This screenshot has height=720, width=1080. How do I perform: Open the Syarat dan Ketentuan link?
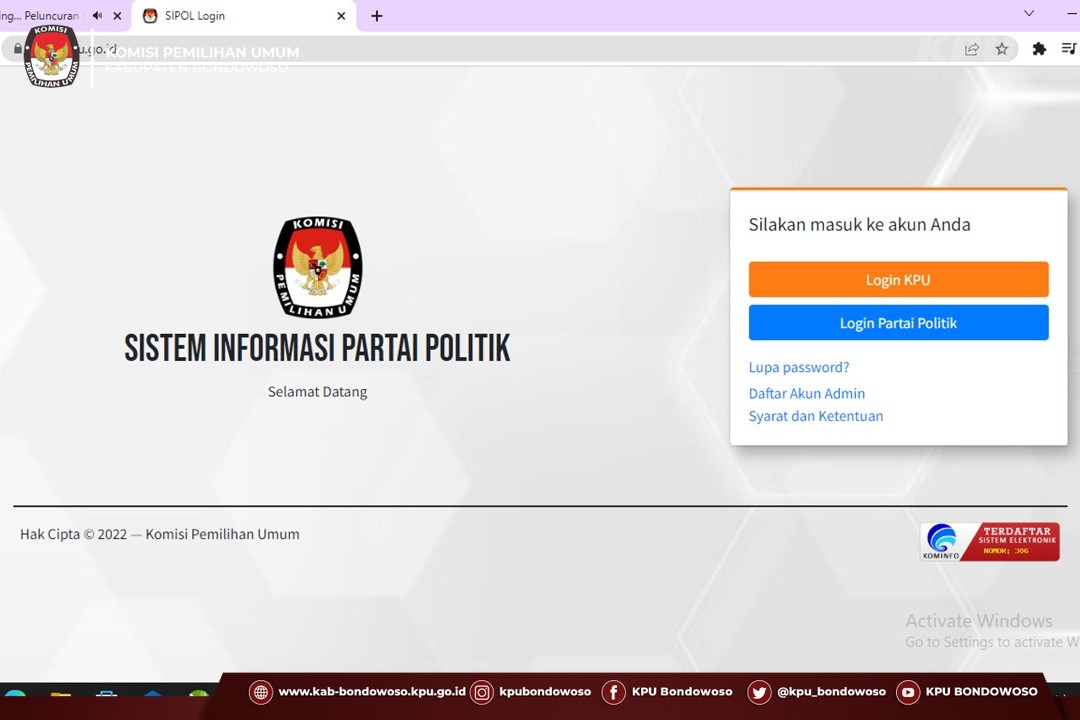pyautogui.click(x=816, y=416)
